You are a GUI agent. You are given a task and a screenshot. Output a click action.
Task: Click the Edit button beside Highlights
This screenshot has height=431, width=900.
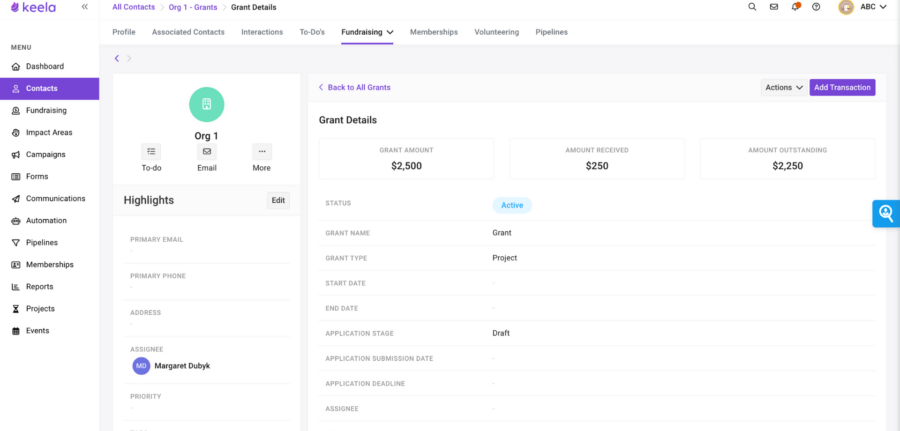[x=278, y=200]
